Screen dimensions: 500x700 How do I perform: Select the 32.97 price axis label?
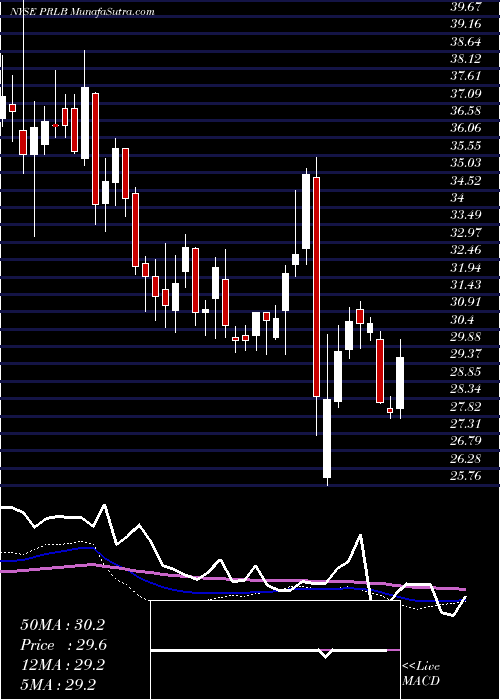point(466,232)
